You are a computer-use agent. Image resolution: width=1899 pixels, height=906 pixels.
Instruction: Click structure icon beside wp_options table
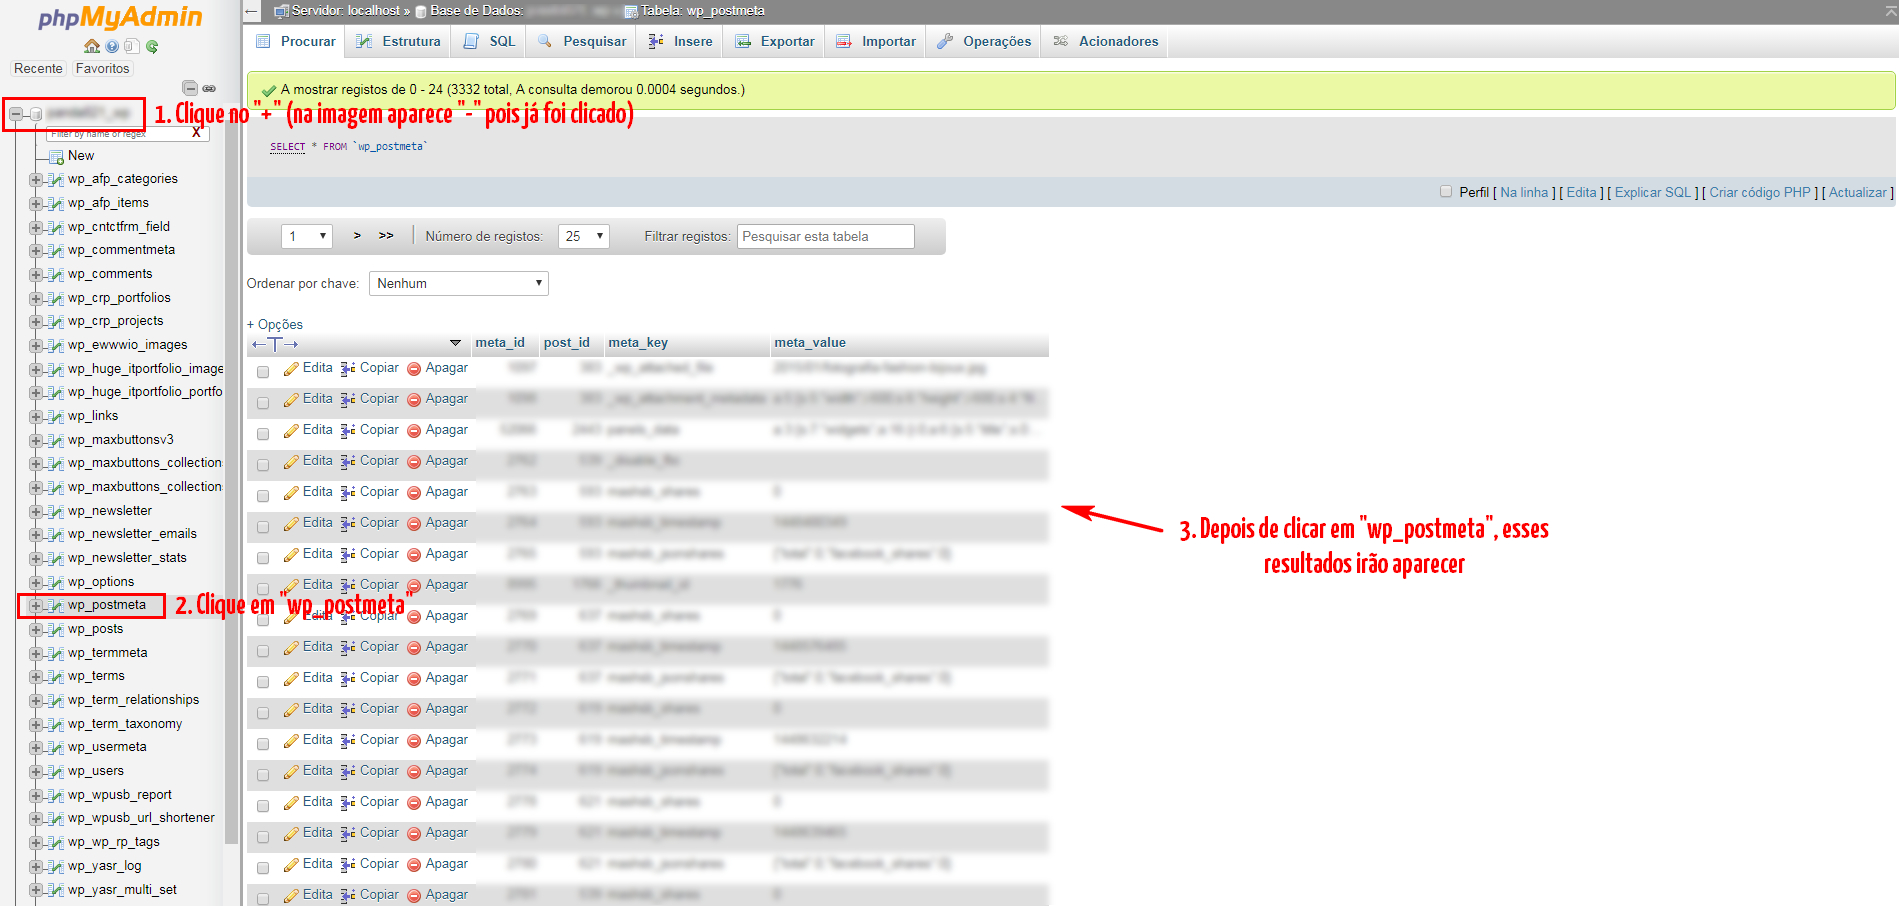[x=56, y=582]
